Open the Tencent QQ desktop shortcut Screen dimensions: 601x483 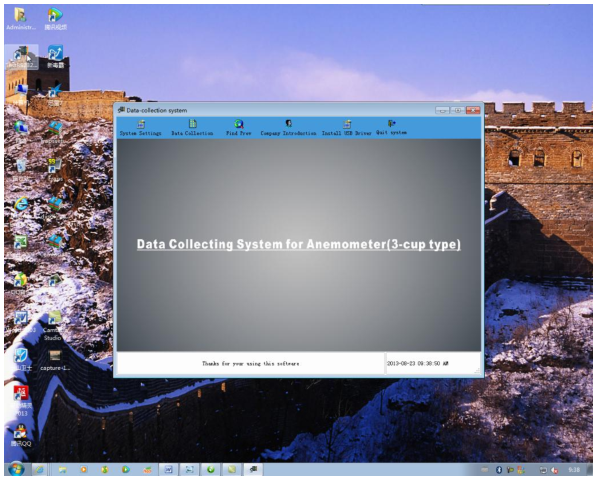[20, 434]
